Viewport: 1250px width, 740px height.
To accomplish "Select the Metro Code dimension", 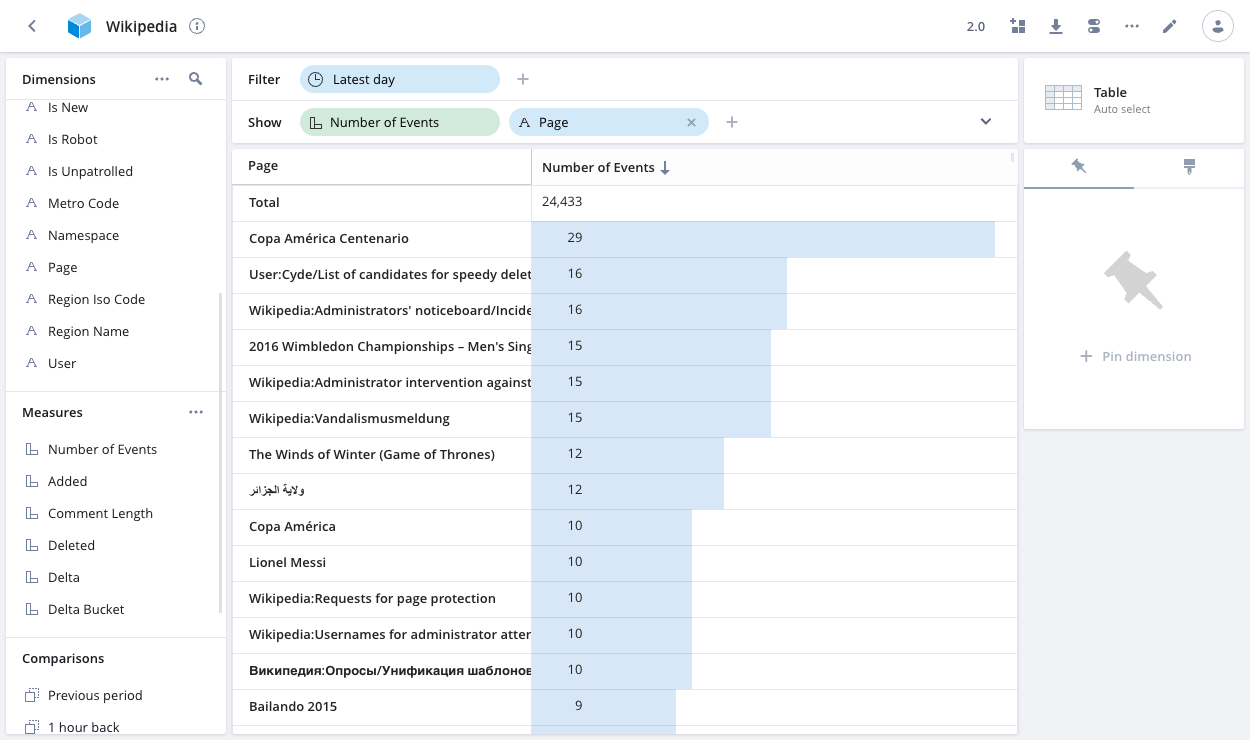I will [116, 203].
